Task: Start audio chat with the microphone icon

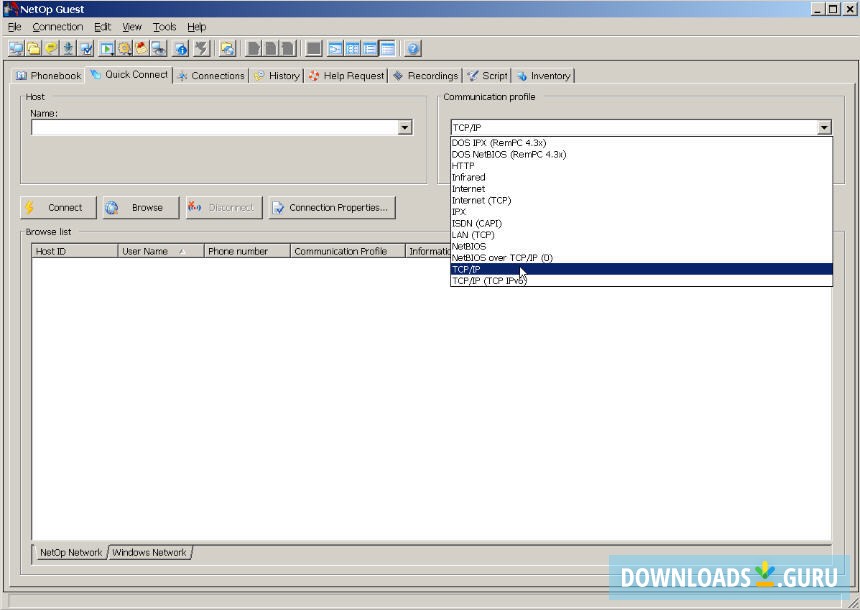Action: click(69, 49)
